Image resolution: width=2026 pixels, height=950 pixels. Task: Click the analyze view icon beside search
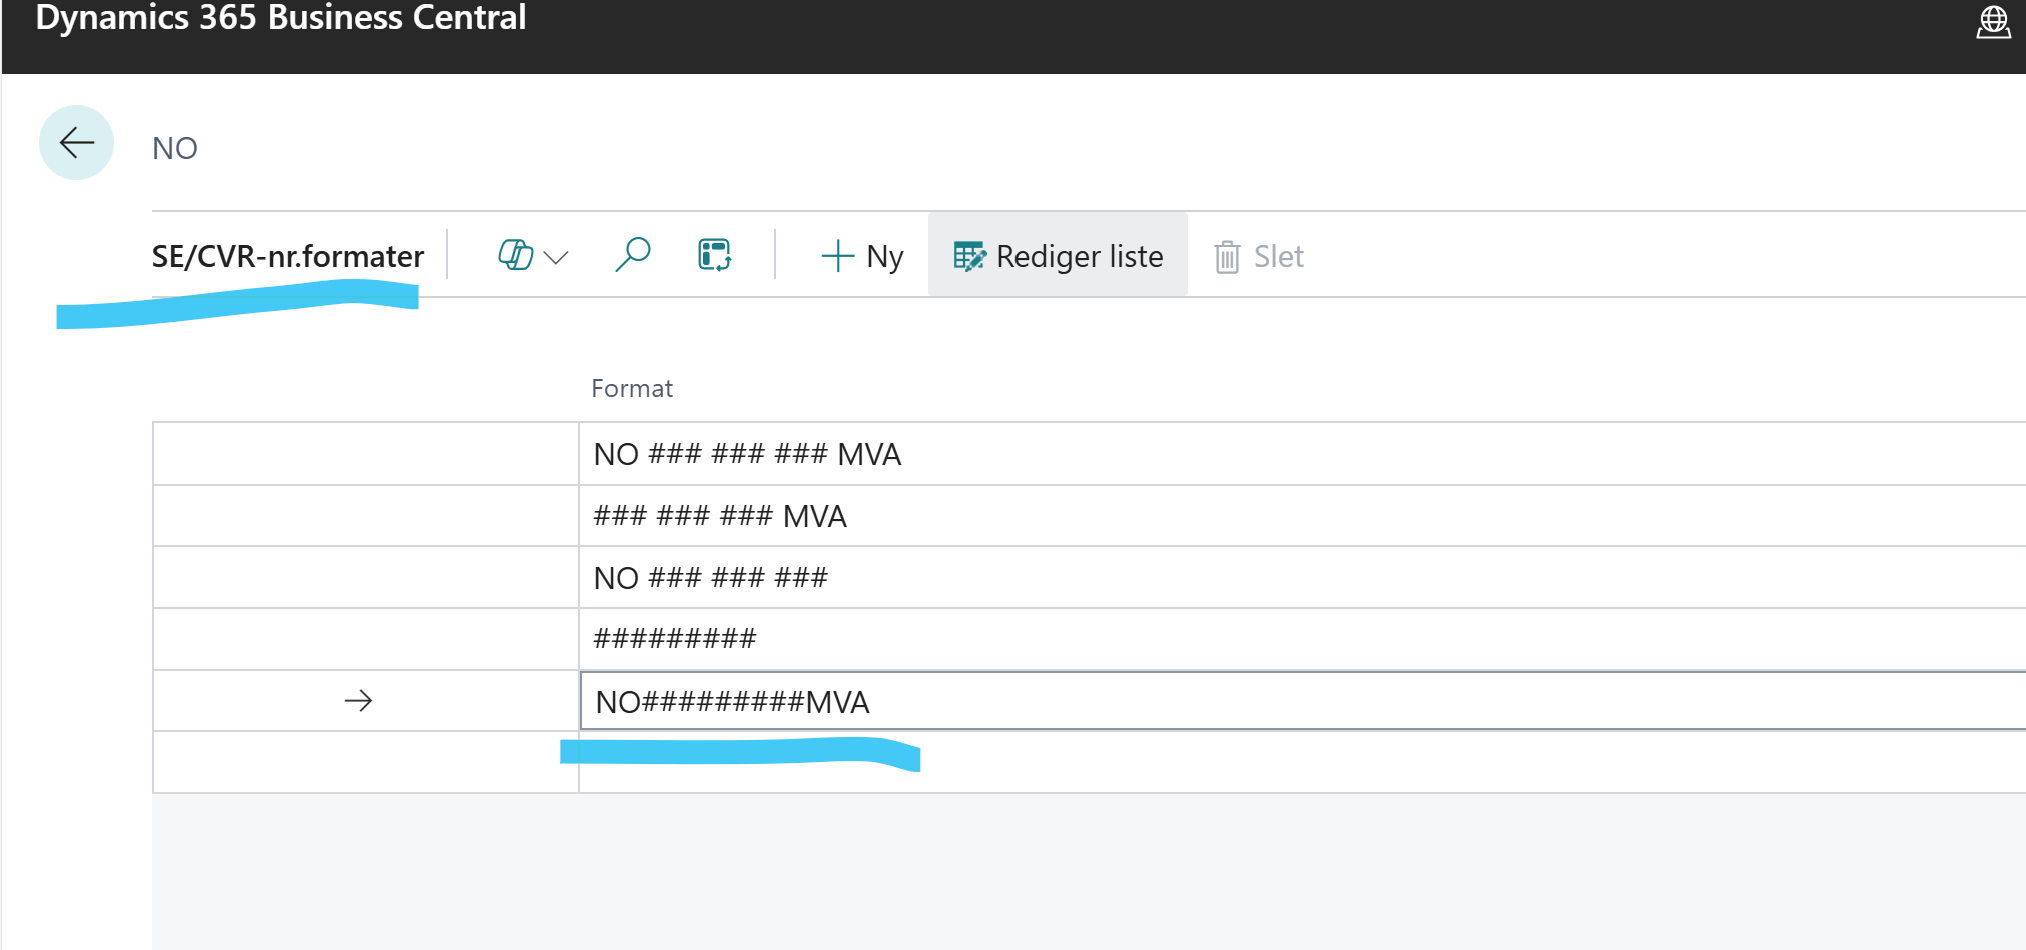(x=714, y=256)
